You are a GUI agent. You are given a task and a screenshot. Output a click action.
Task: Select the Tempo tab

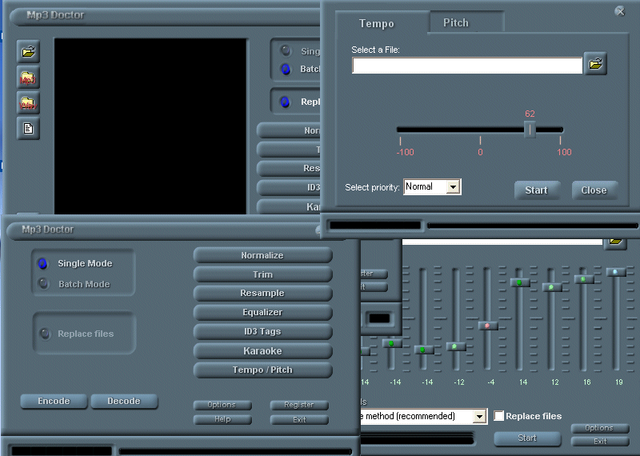click(x=376, y=23)
